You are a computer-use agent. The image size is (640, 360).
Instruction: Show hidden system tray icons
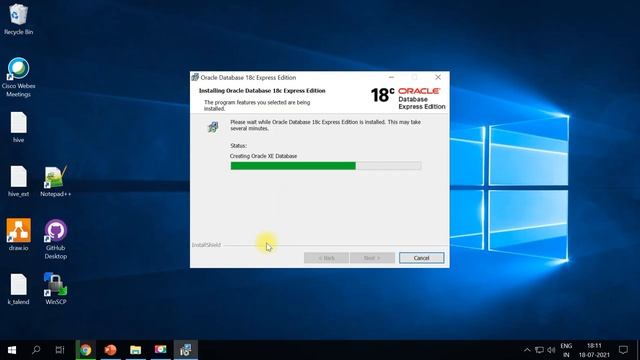tap(527, 350)
